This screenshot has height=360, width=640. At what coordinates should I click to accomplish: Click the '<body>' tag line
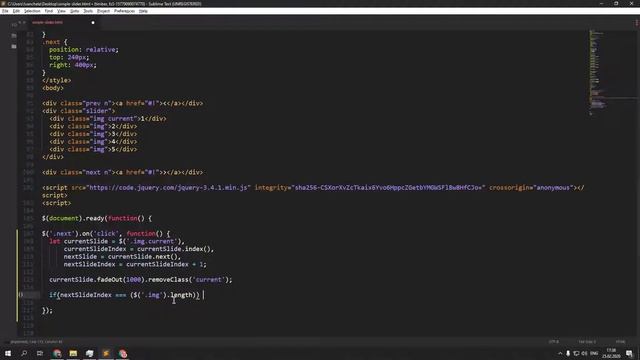(53, 88)
